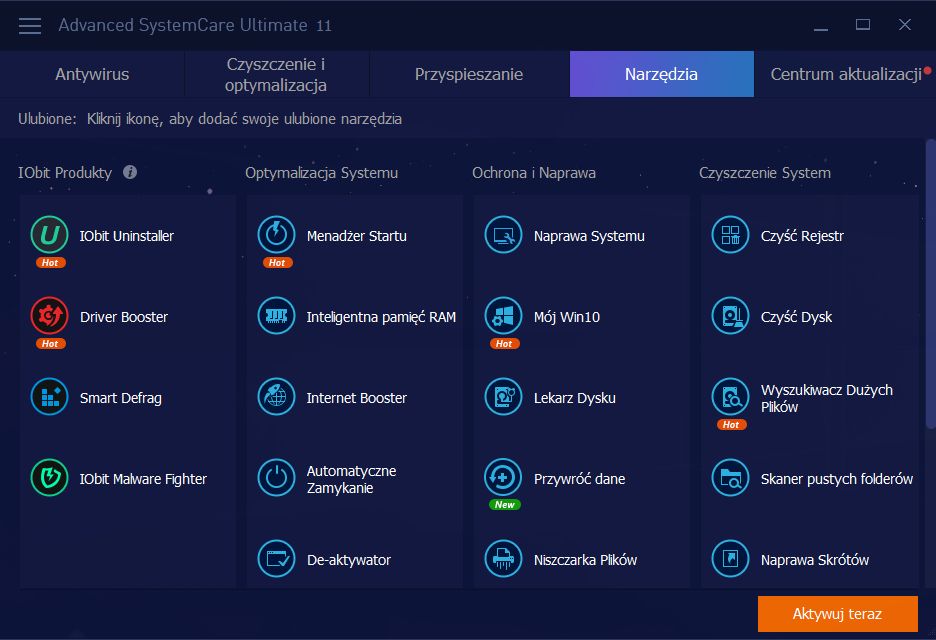Switch to the Antywirus tab
The height and width of the screenshot is (640, 936).
point(92,74)
